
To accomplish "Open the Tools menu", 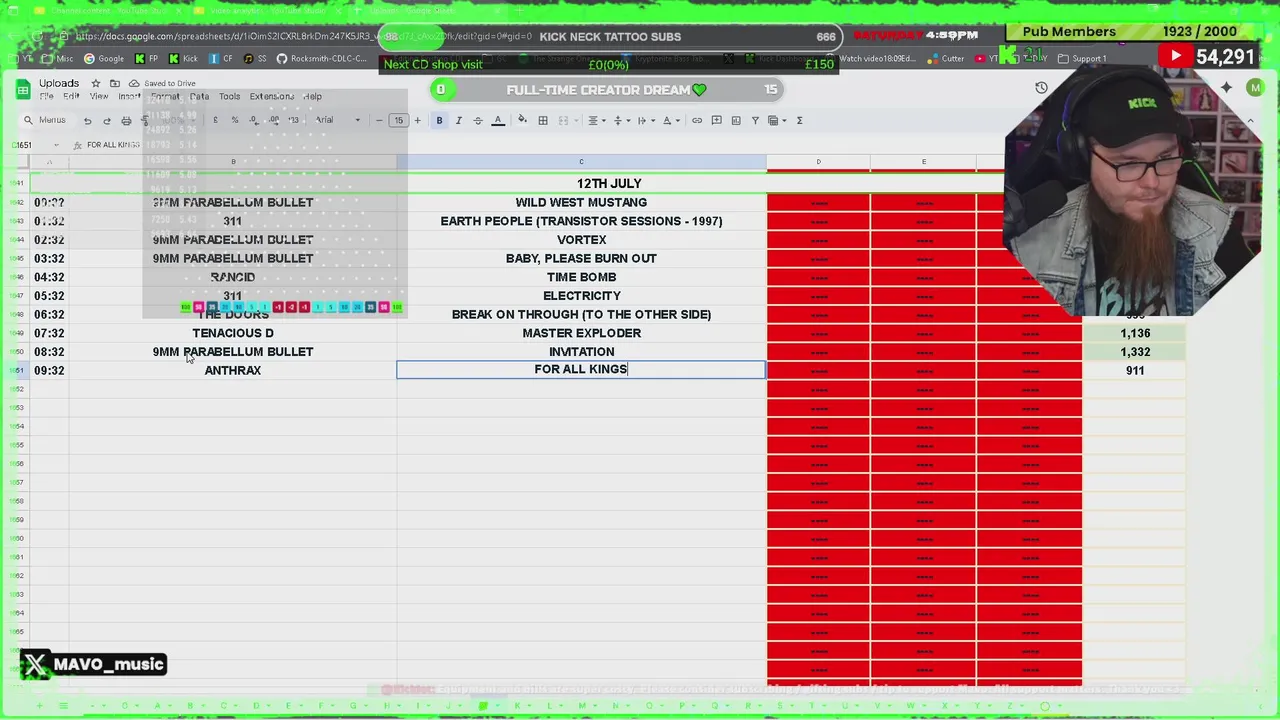I will tap(229, 97).
